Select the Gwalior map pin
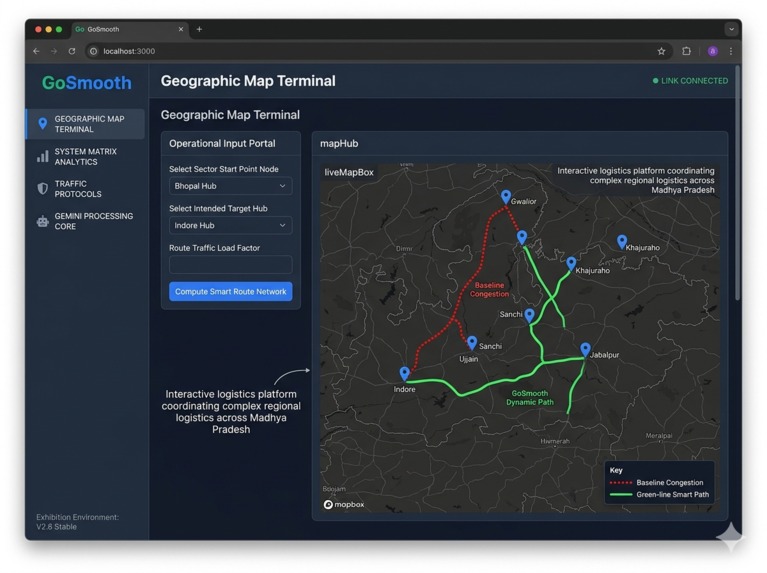The height and width of the screenshot is (573, 767). tap(506, 197)
